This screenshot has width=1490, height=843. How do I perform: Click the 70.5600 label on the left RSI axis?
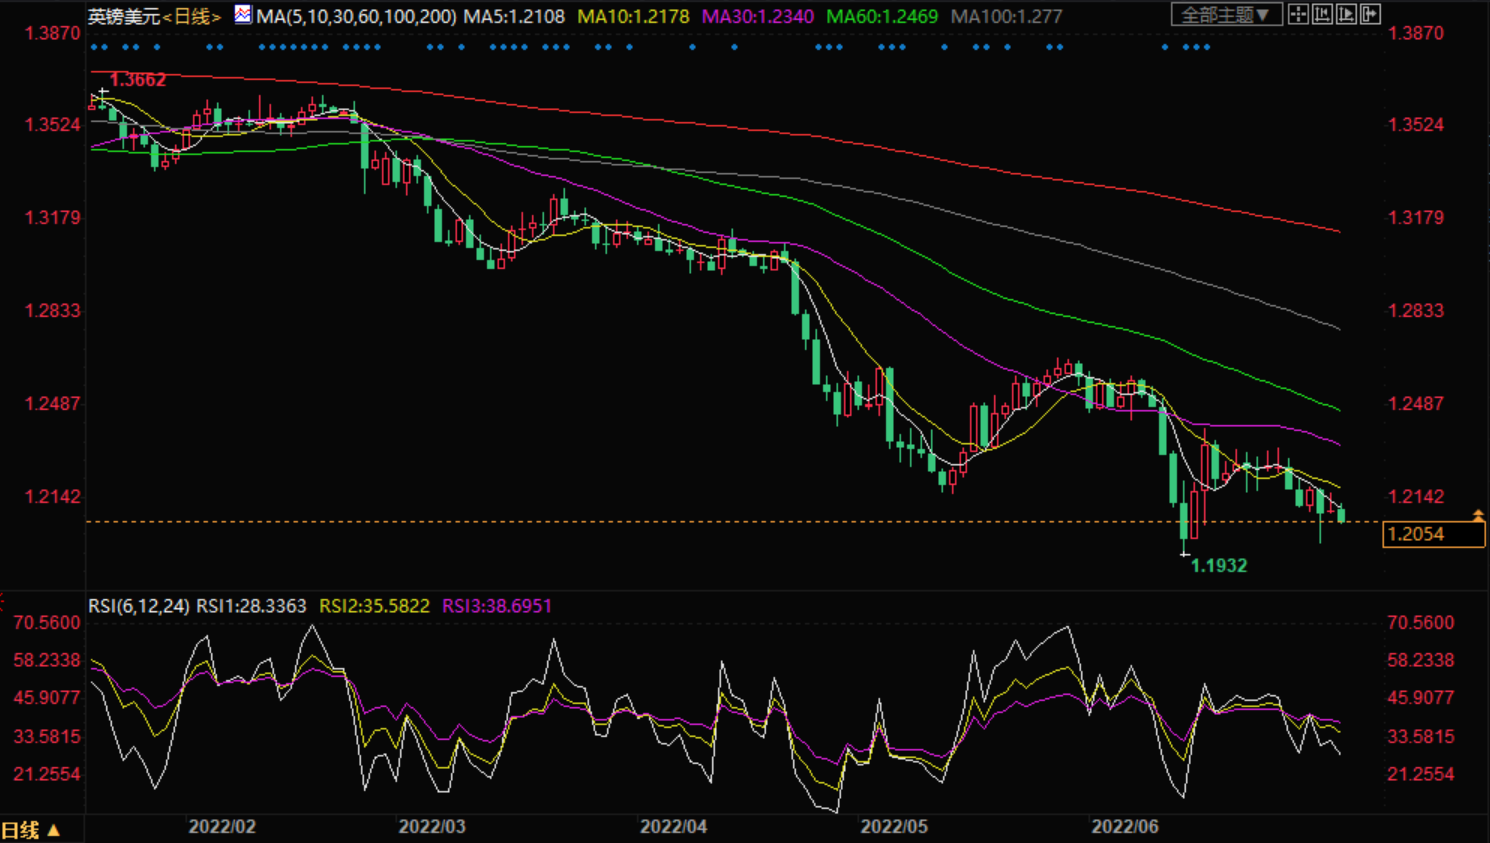(47, 623)
